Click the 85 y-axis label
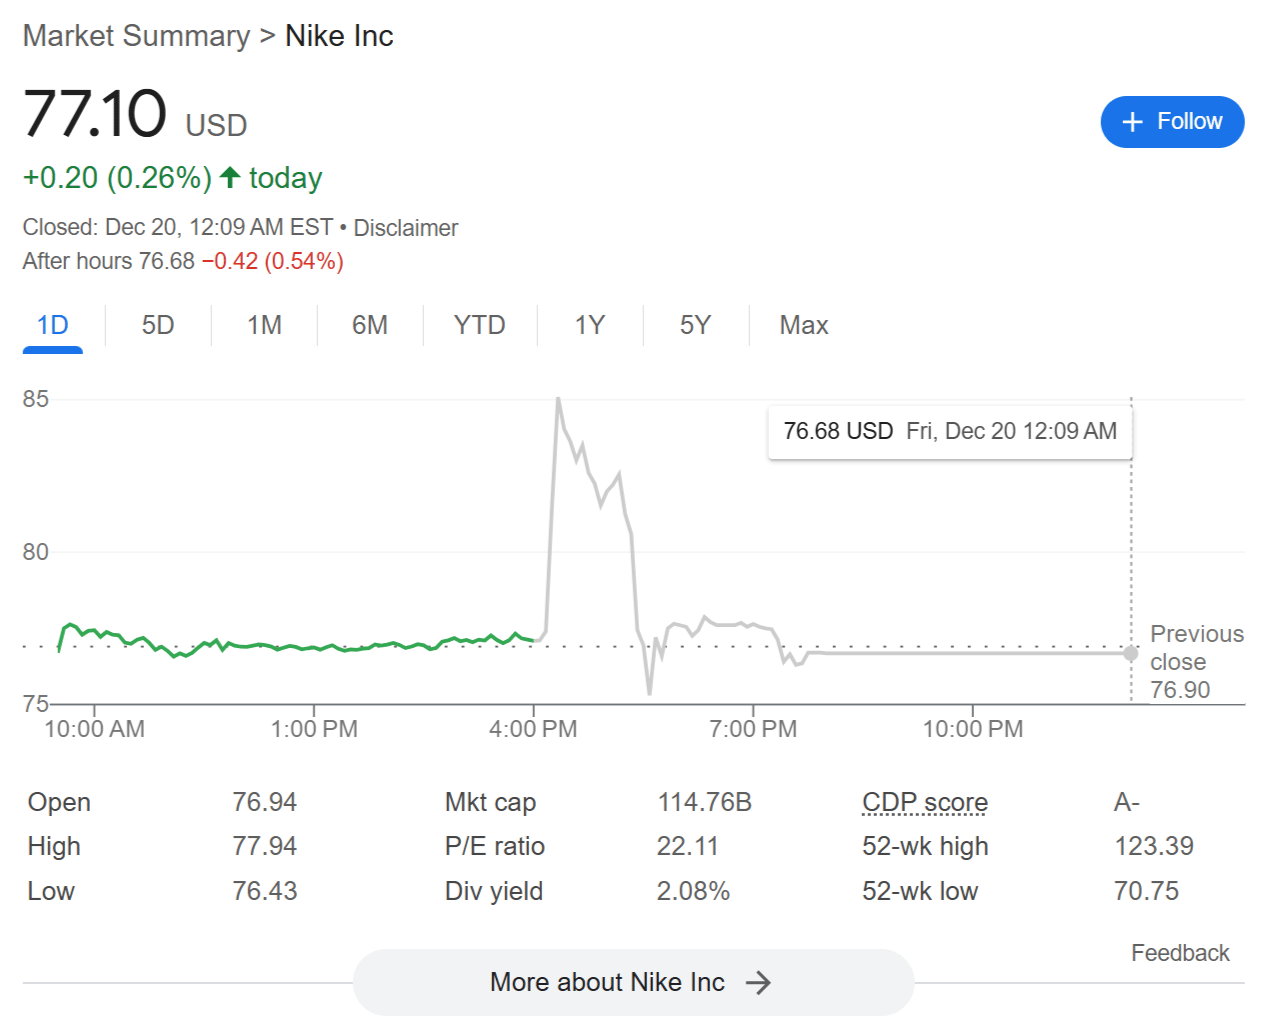Viewport: 1270px width, 1020px height. coord(36,399)
